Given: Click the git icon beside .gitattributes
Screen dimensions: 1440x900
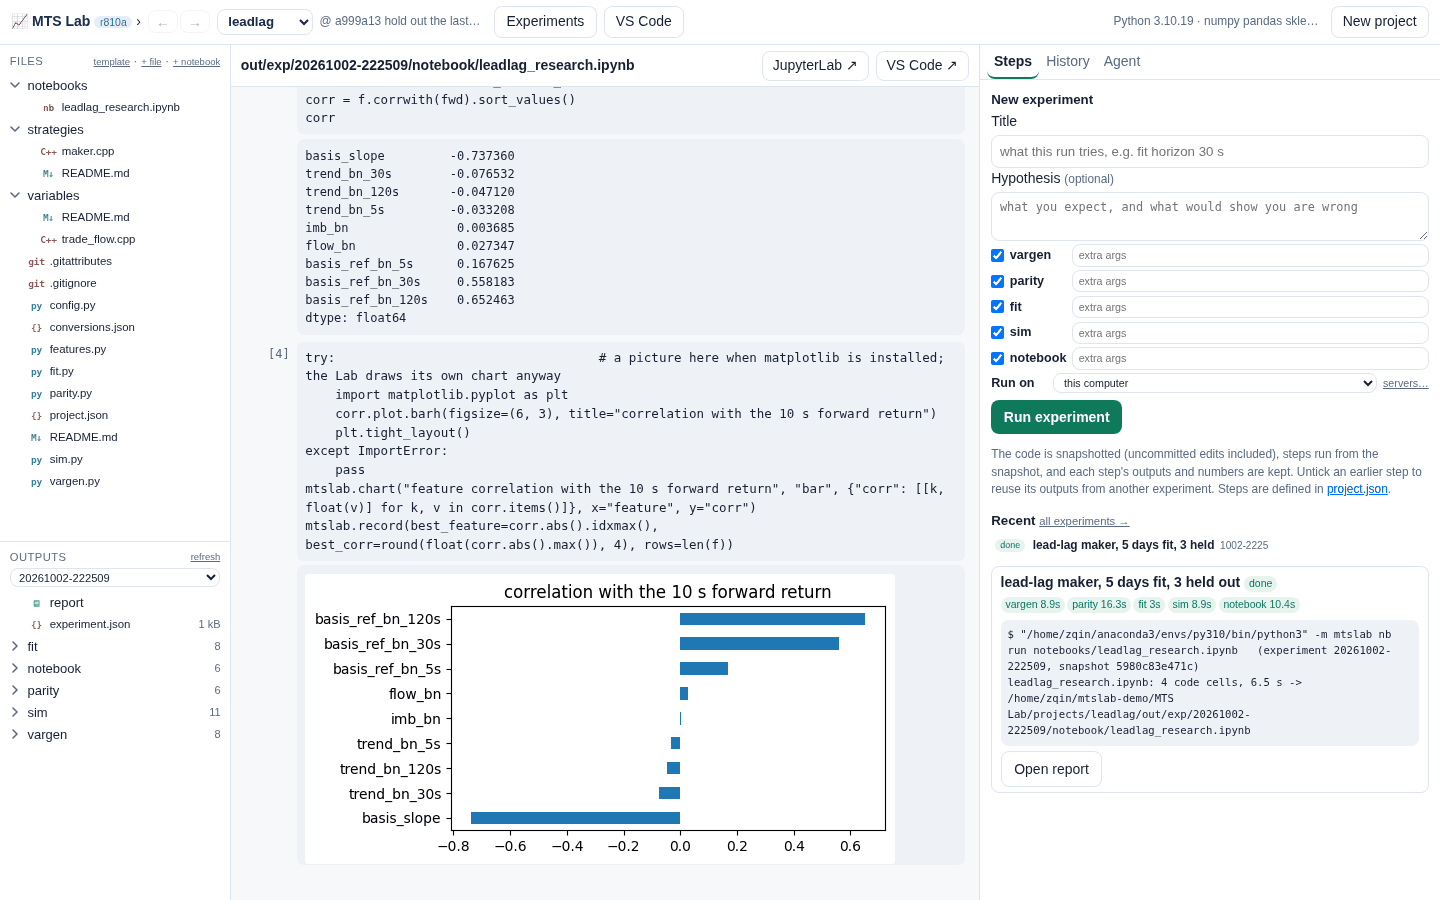Looking at the screenshot, I should pos(36,262).
